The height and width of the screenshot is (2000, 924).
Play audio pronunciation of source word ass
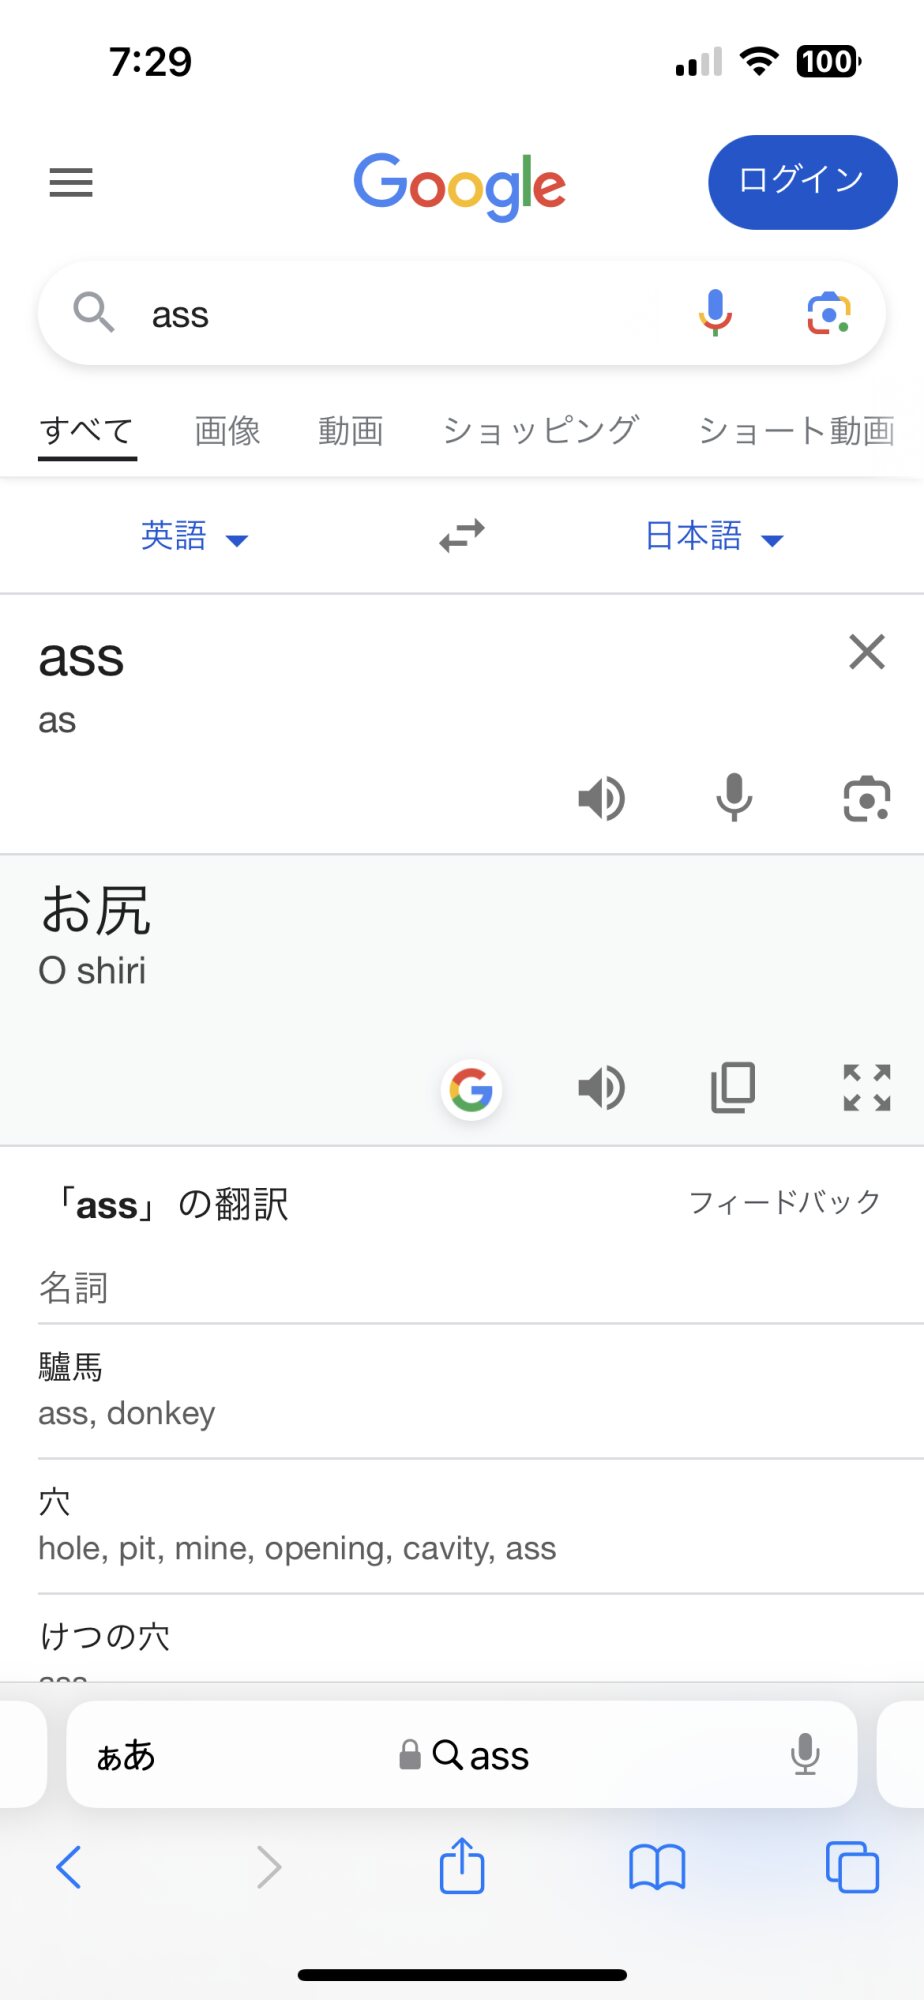[602, 799]
